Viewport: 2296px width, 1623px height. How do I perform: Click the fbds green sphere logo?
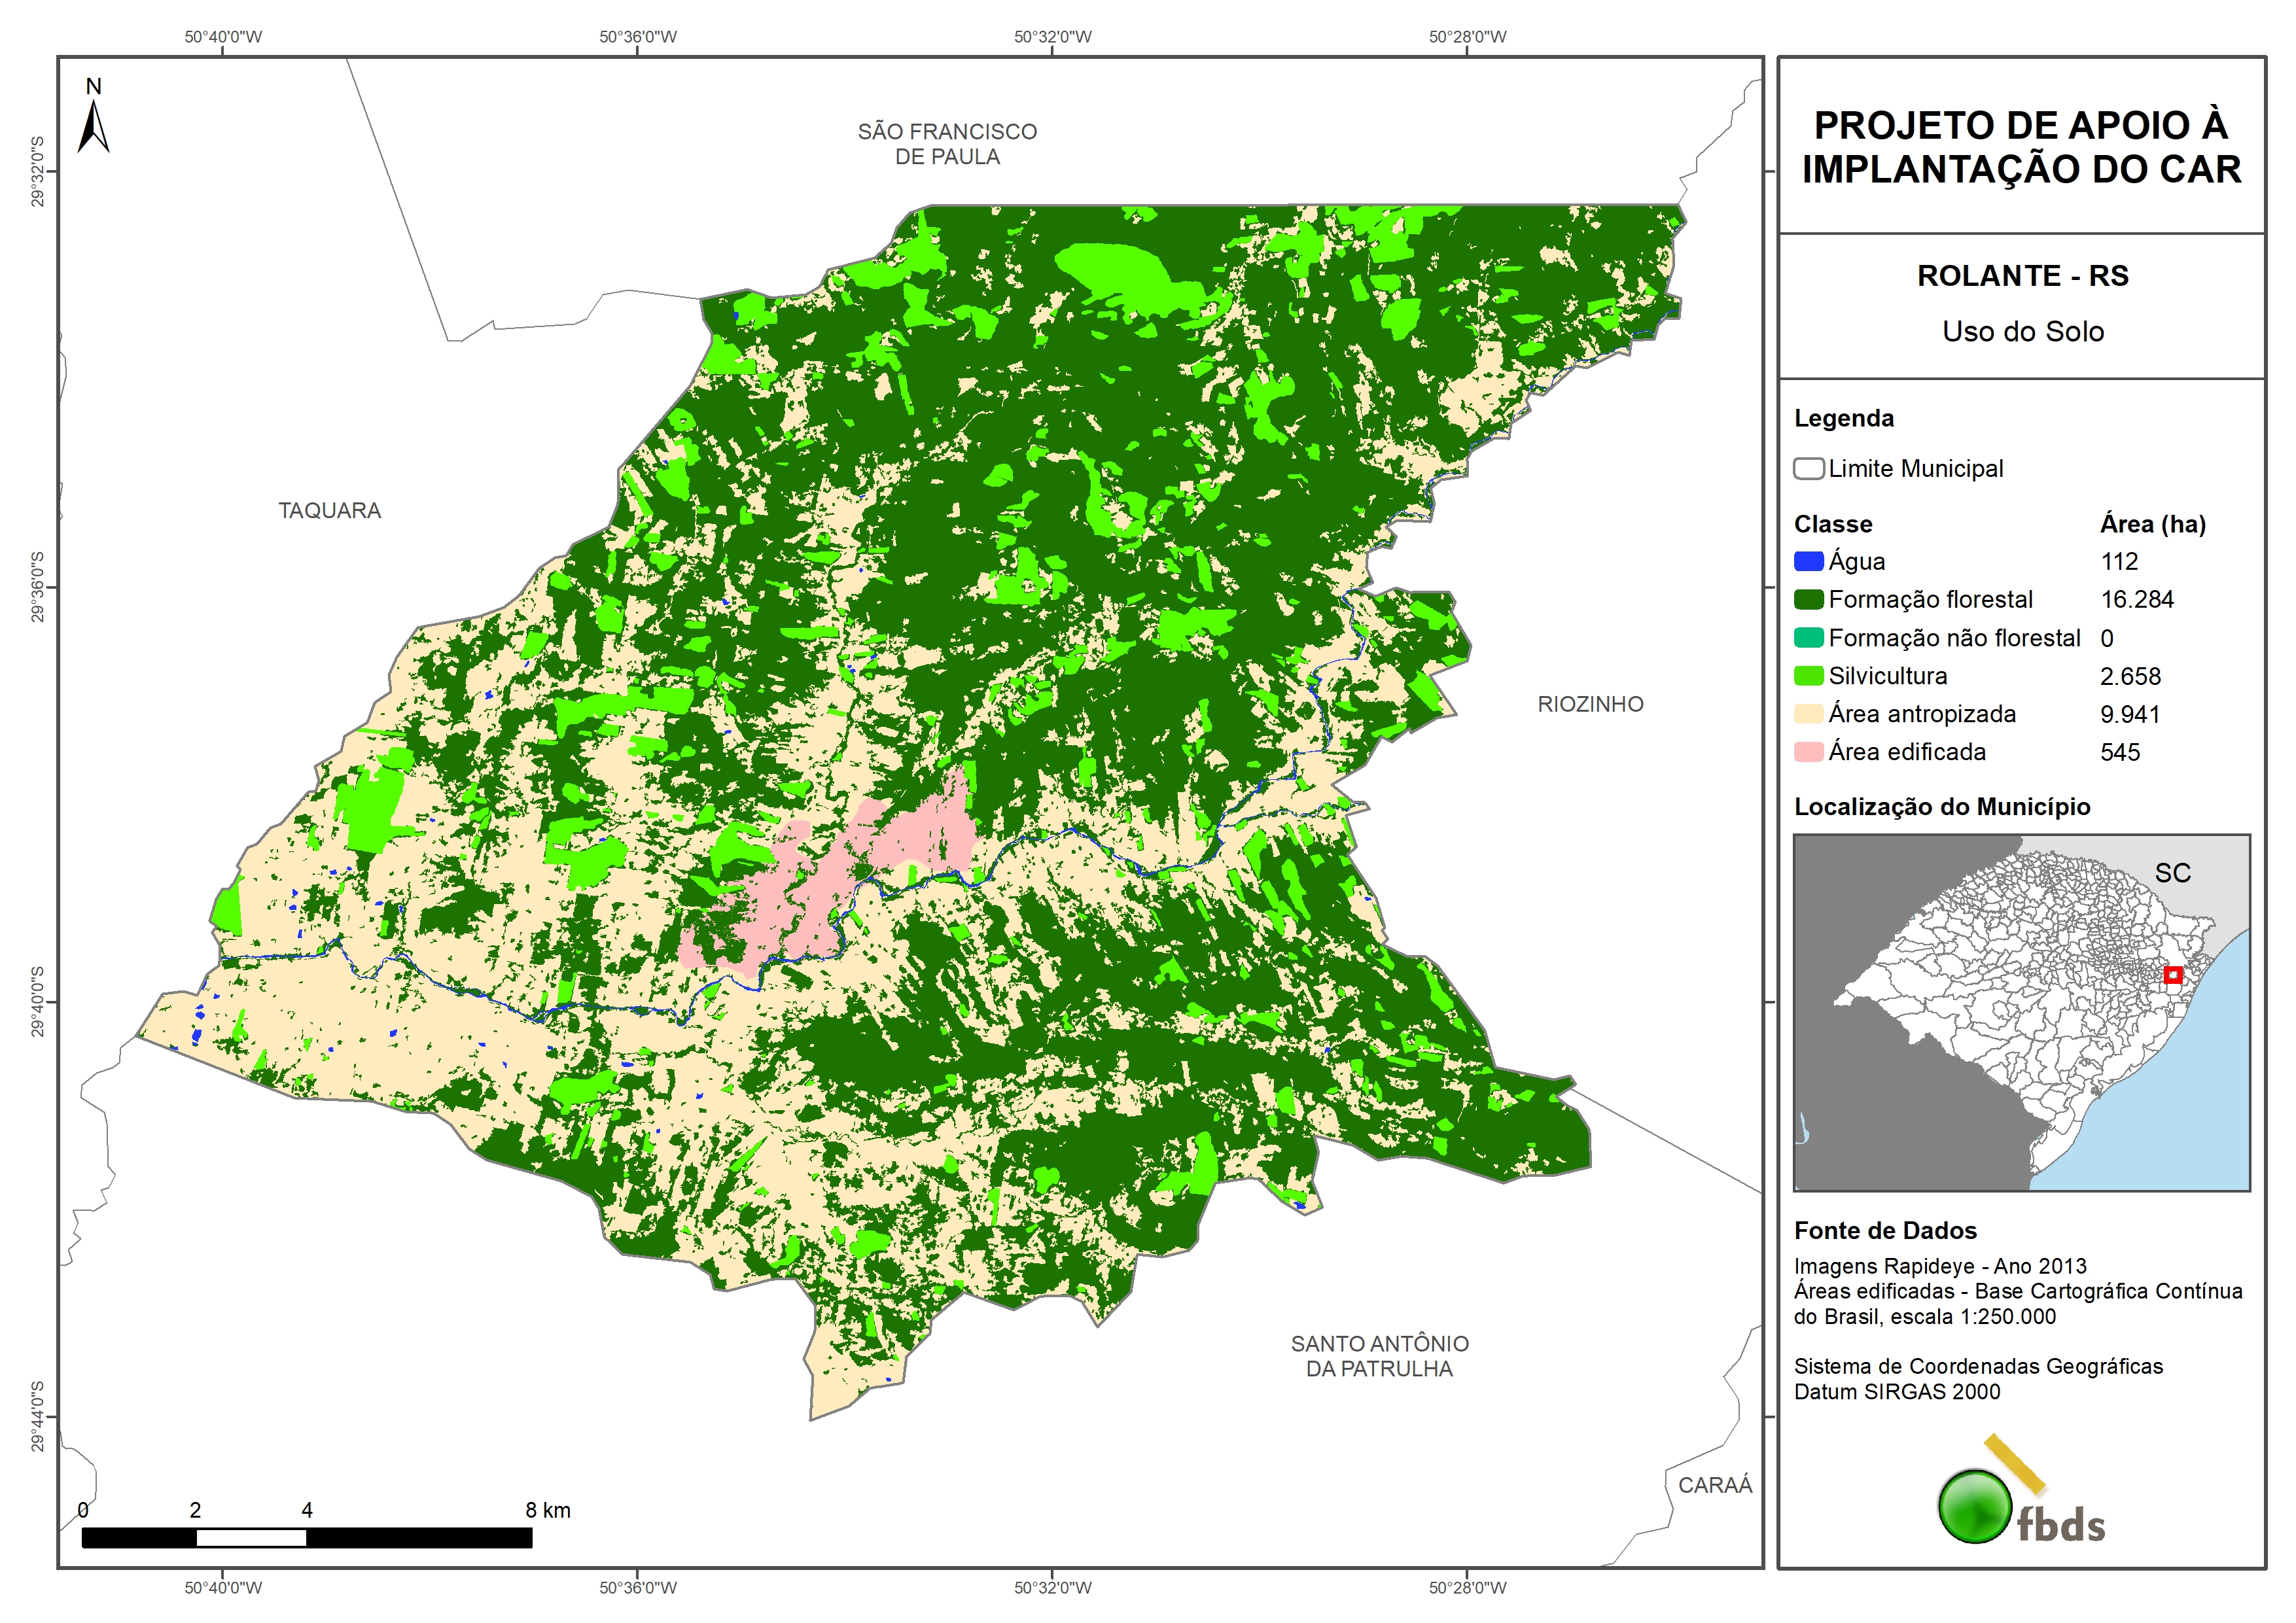coord(1974,1505)
